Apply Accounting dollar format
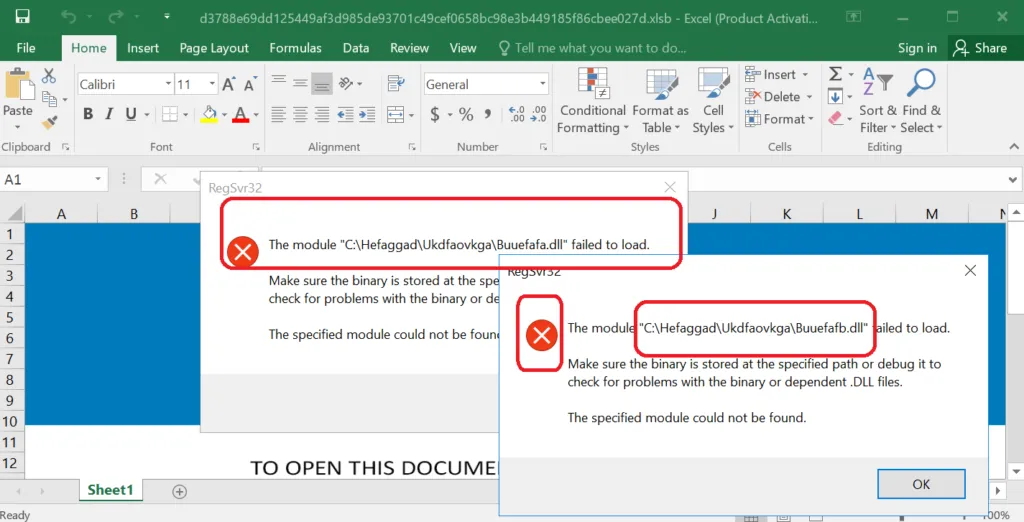Viewport: 1024px width, 522px height. [435, 114]
